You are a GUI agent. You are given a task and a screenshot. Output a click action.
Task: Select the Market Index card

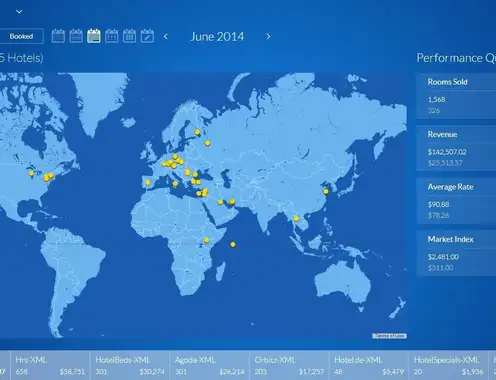456,253
